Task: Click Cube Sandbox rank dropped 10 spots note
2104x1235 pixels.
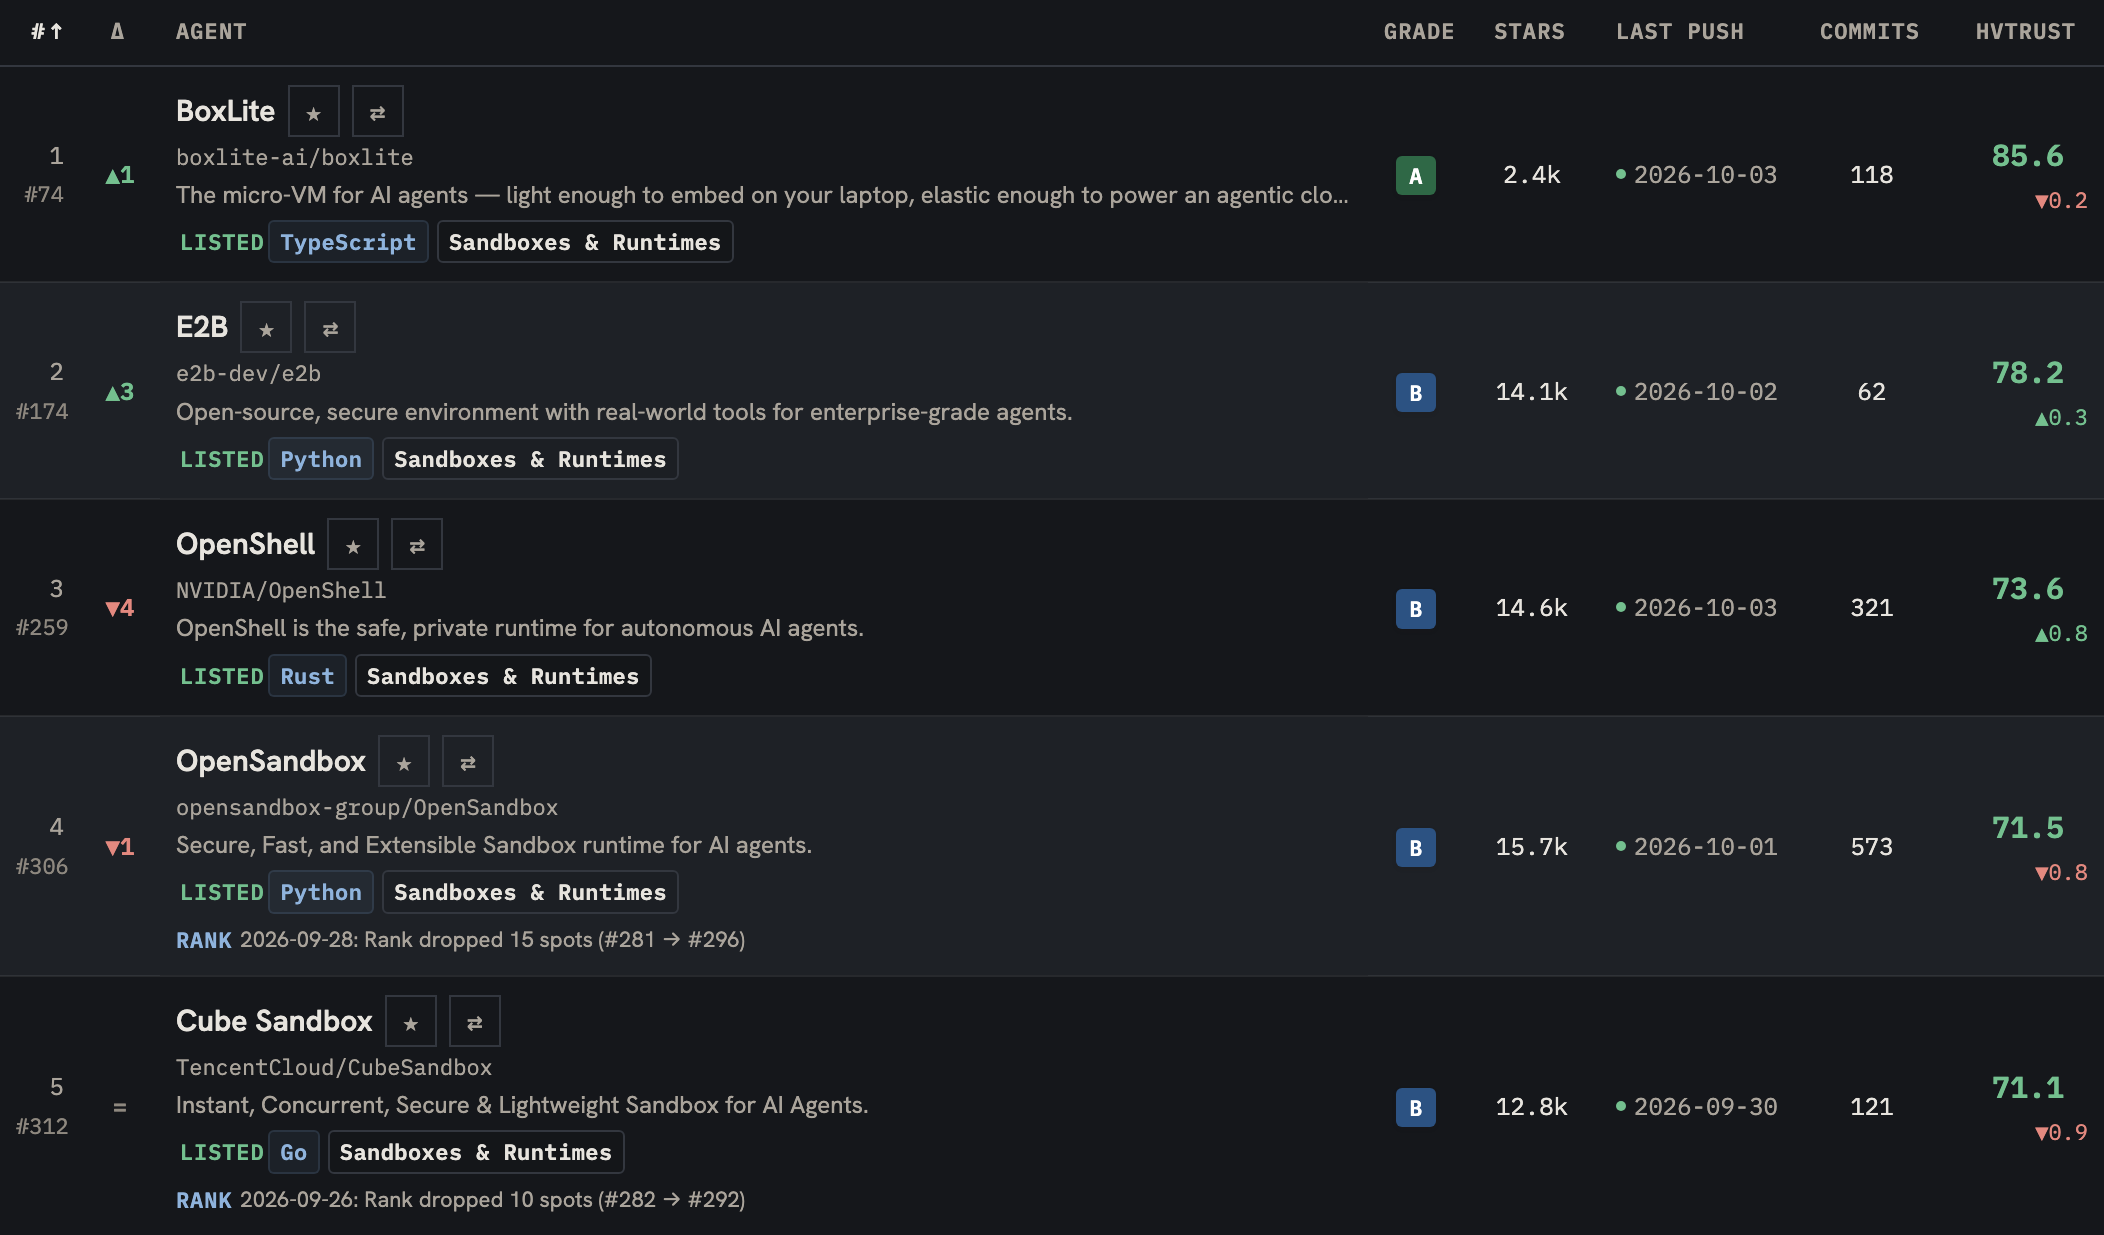Action: coord(461,1200)
